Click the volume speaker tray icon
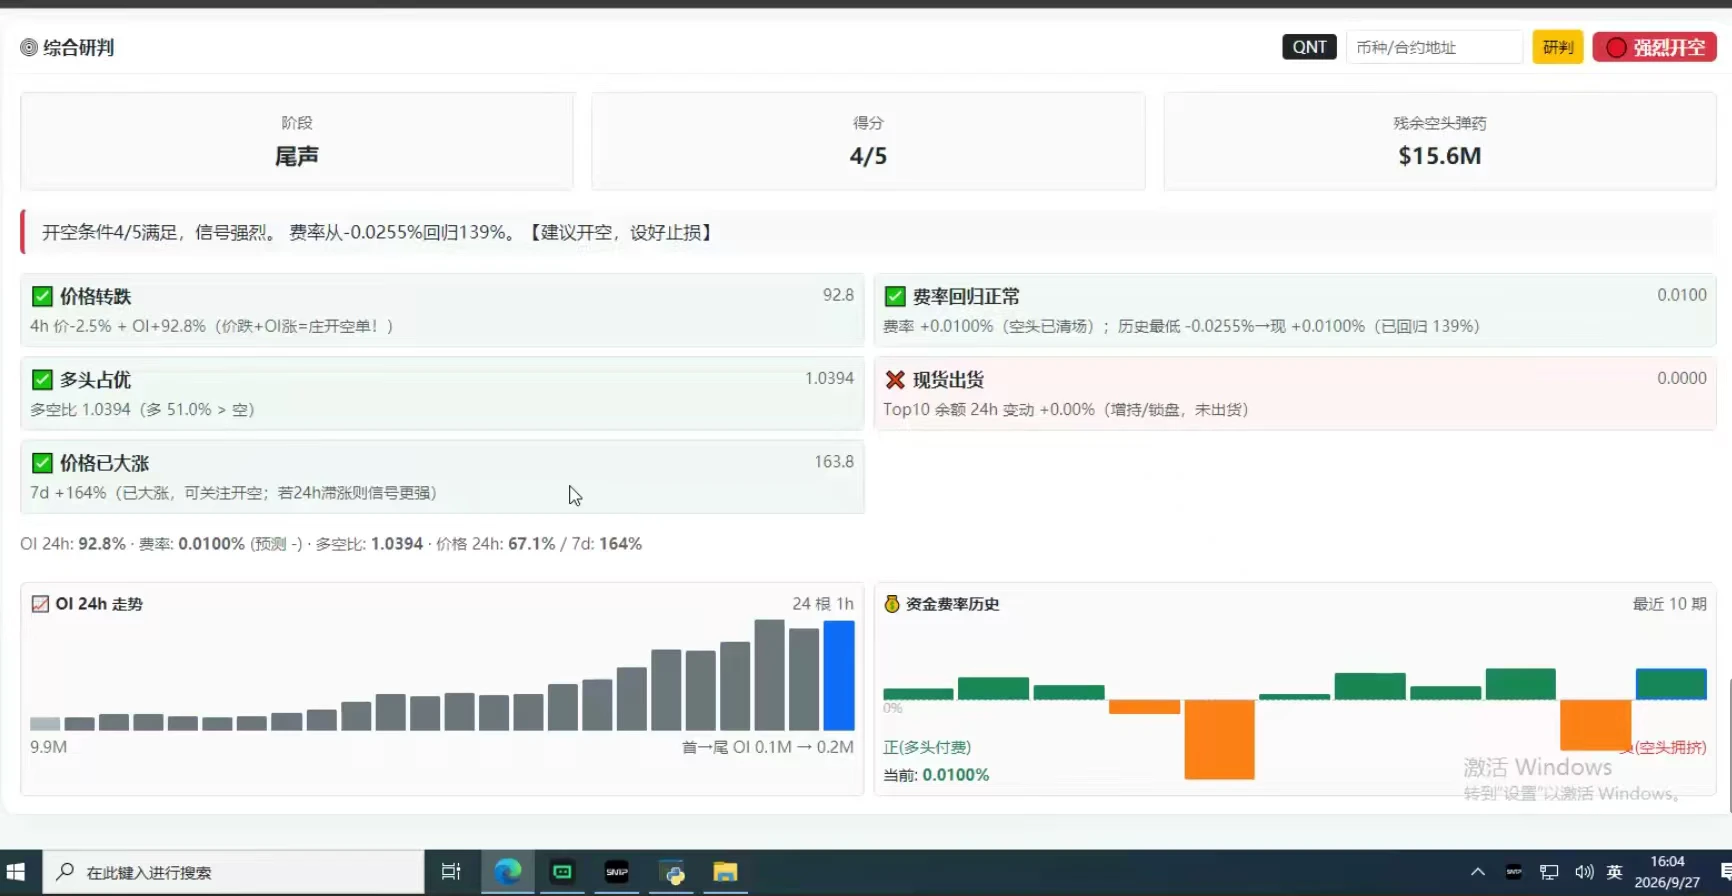Image resolution: width=1732 pixels, height=896 pixels. 1584,872
